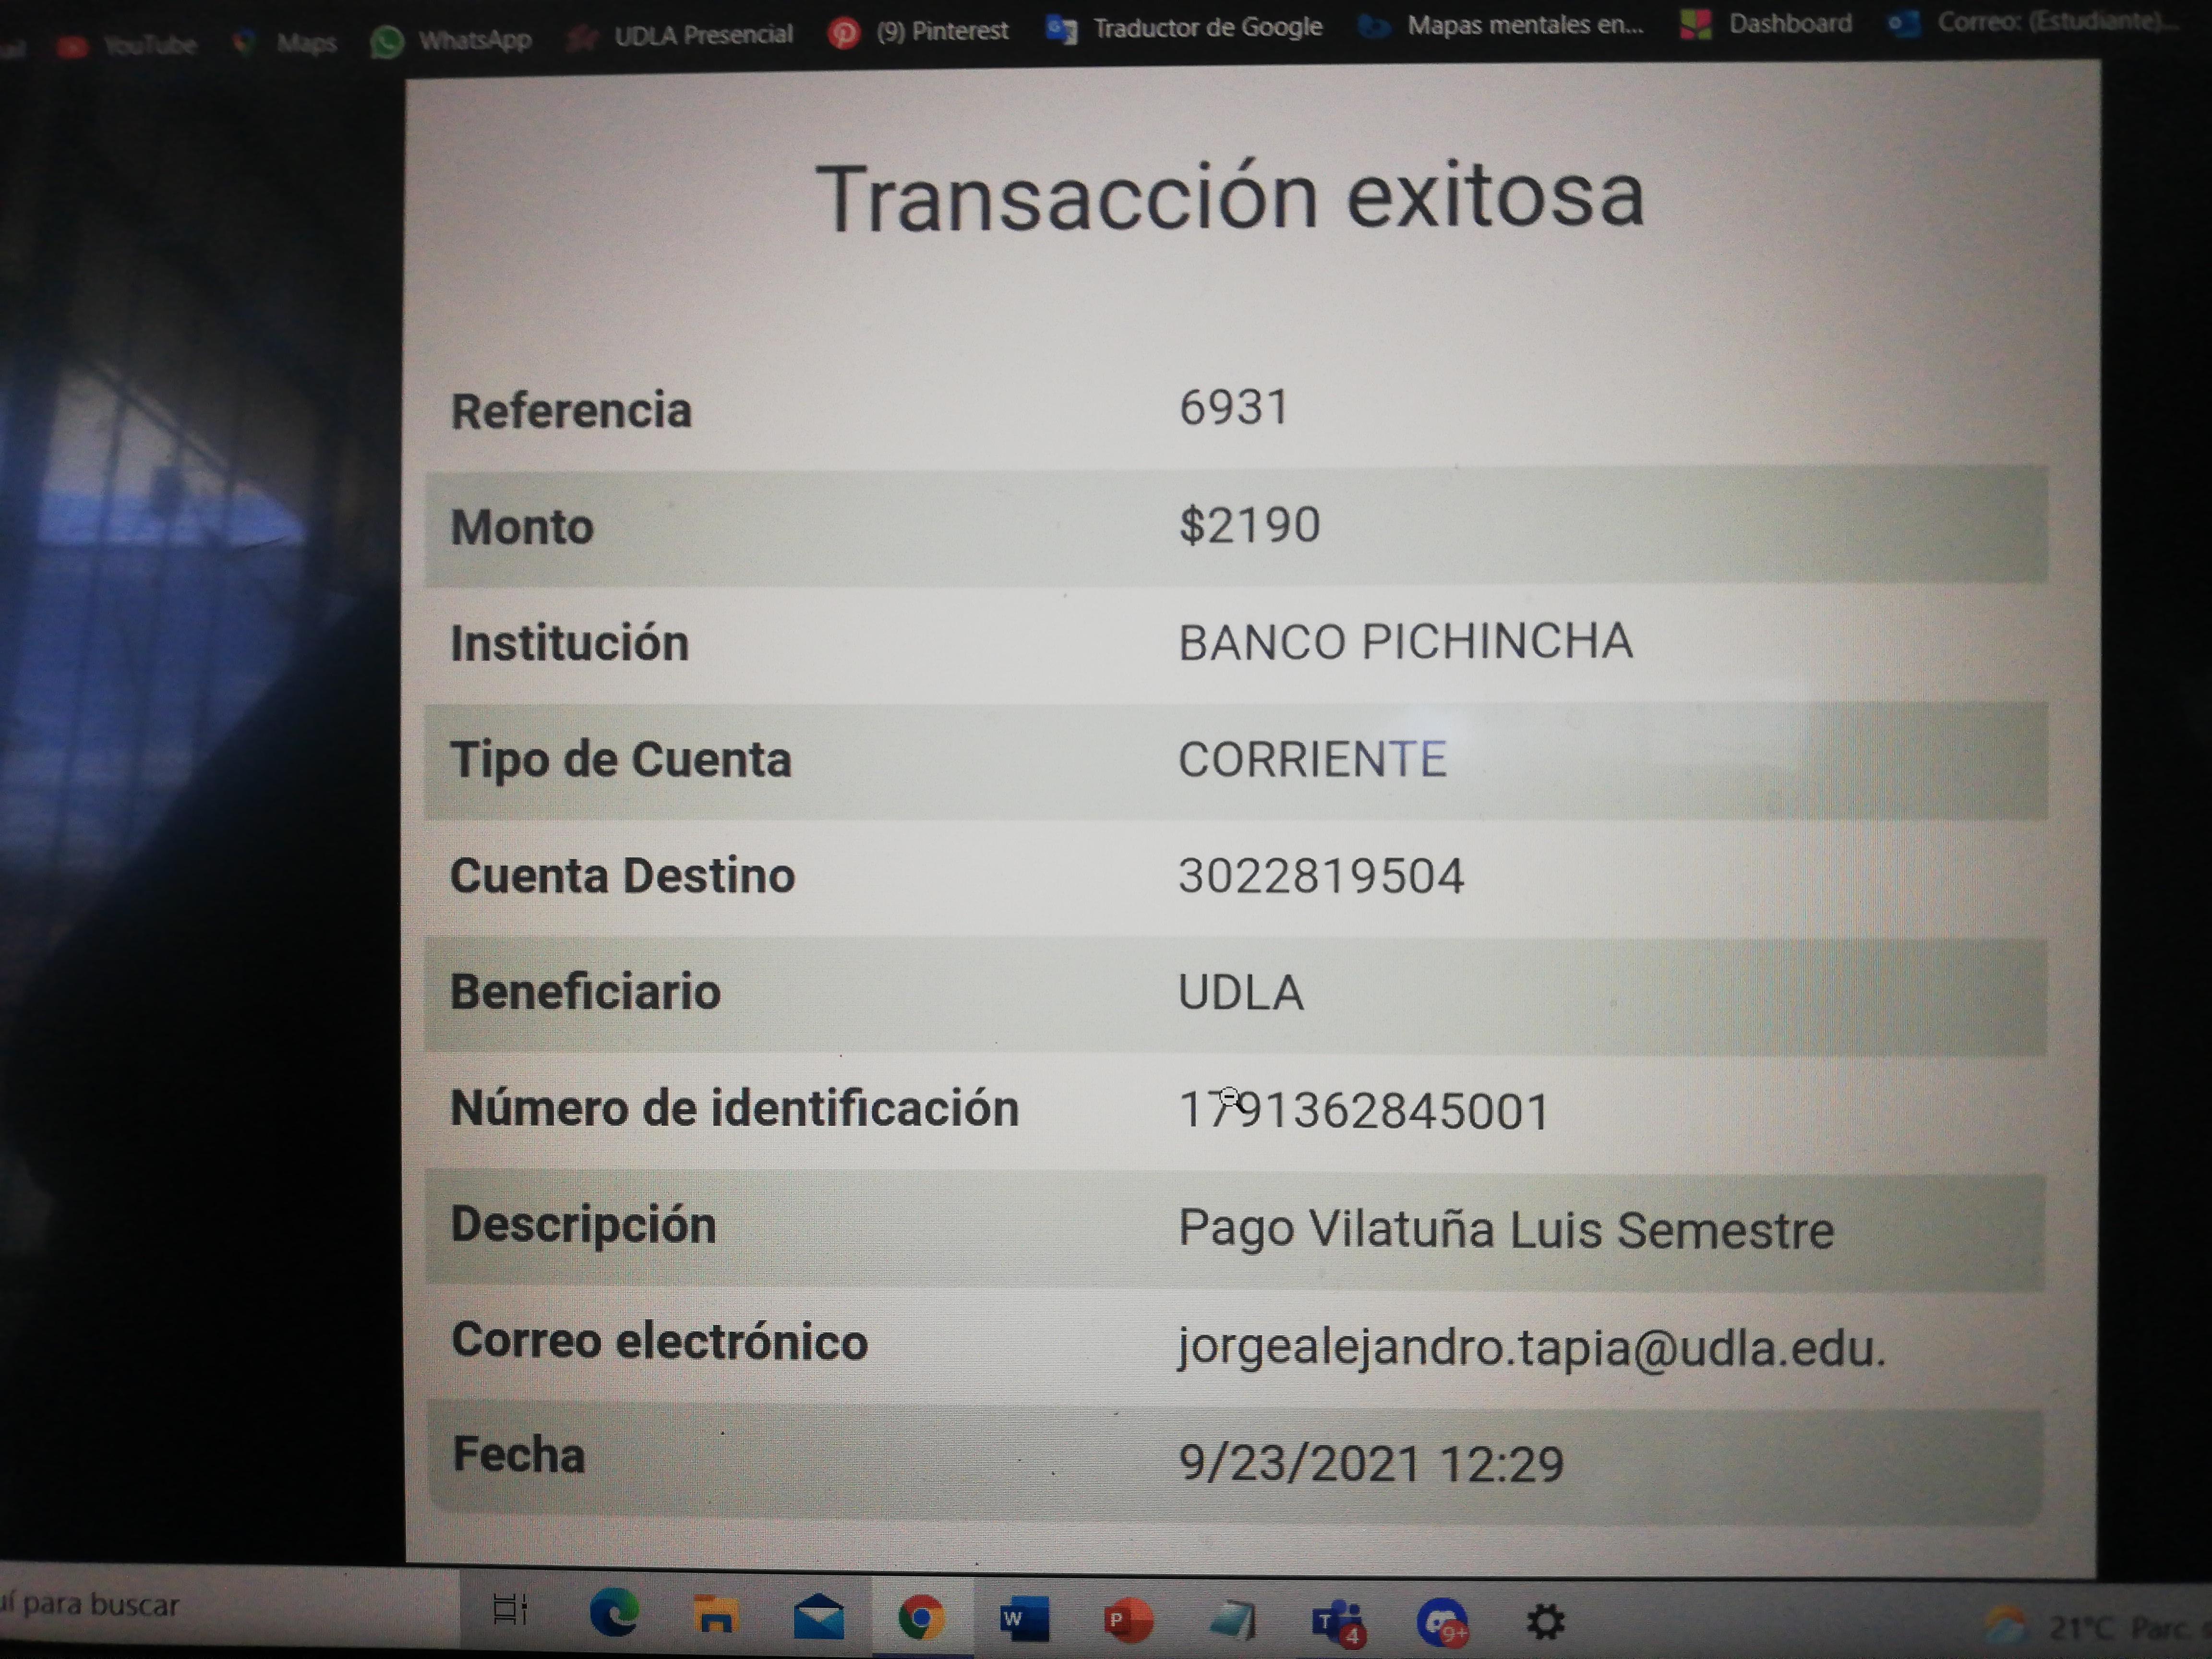Viewport: 2212px width, 1659px height.
Task: Open PowerPoint from the taskbar
Action: click(1128, 1620)
